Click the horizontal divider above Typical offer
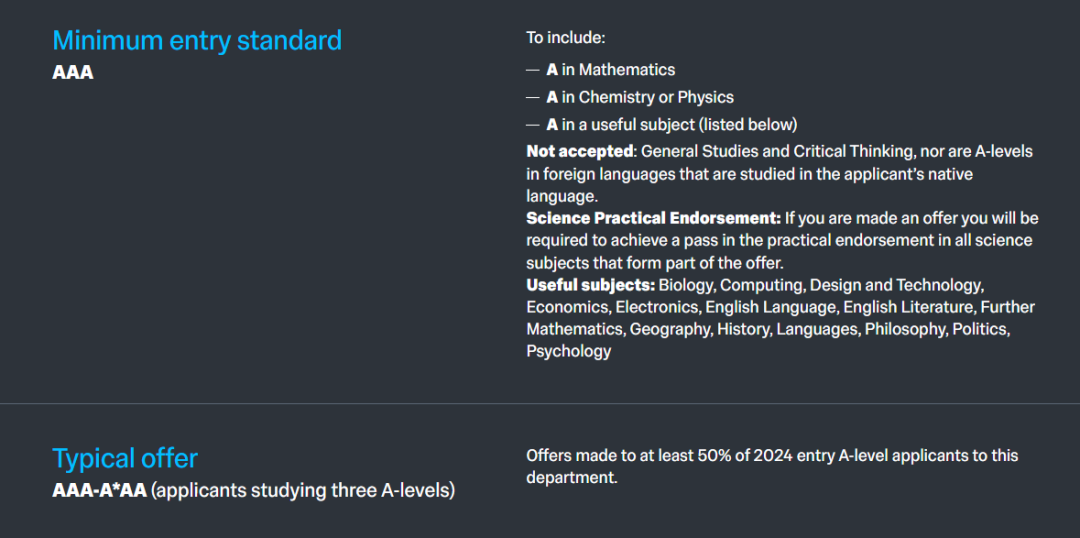The height and width of the screenshot is (538, 1080). pos(540,403)
